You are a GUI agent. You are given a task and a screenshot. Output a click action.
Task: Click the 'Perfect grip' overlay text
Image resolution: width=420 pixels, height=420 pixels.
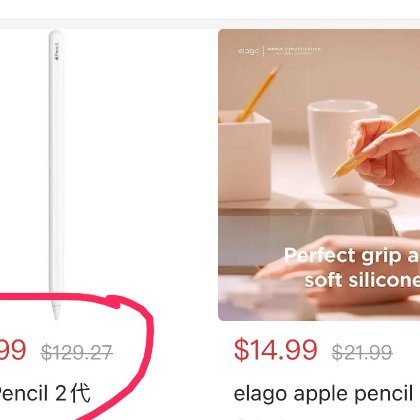point(352,256)
